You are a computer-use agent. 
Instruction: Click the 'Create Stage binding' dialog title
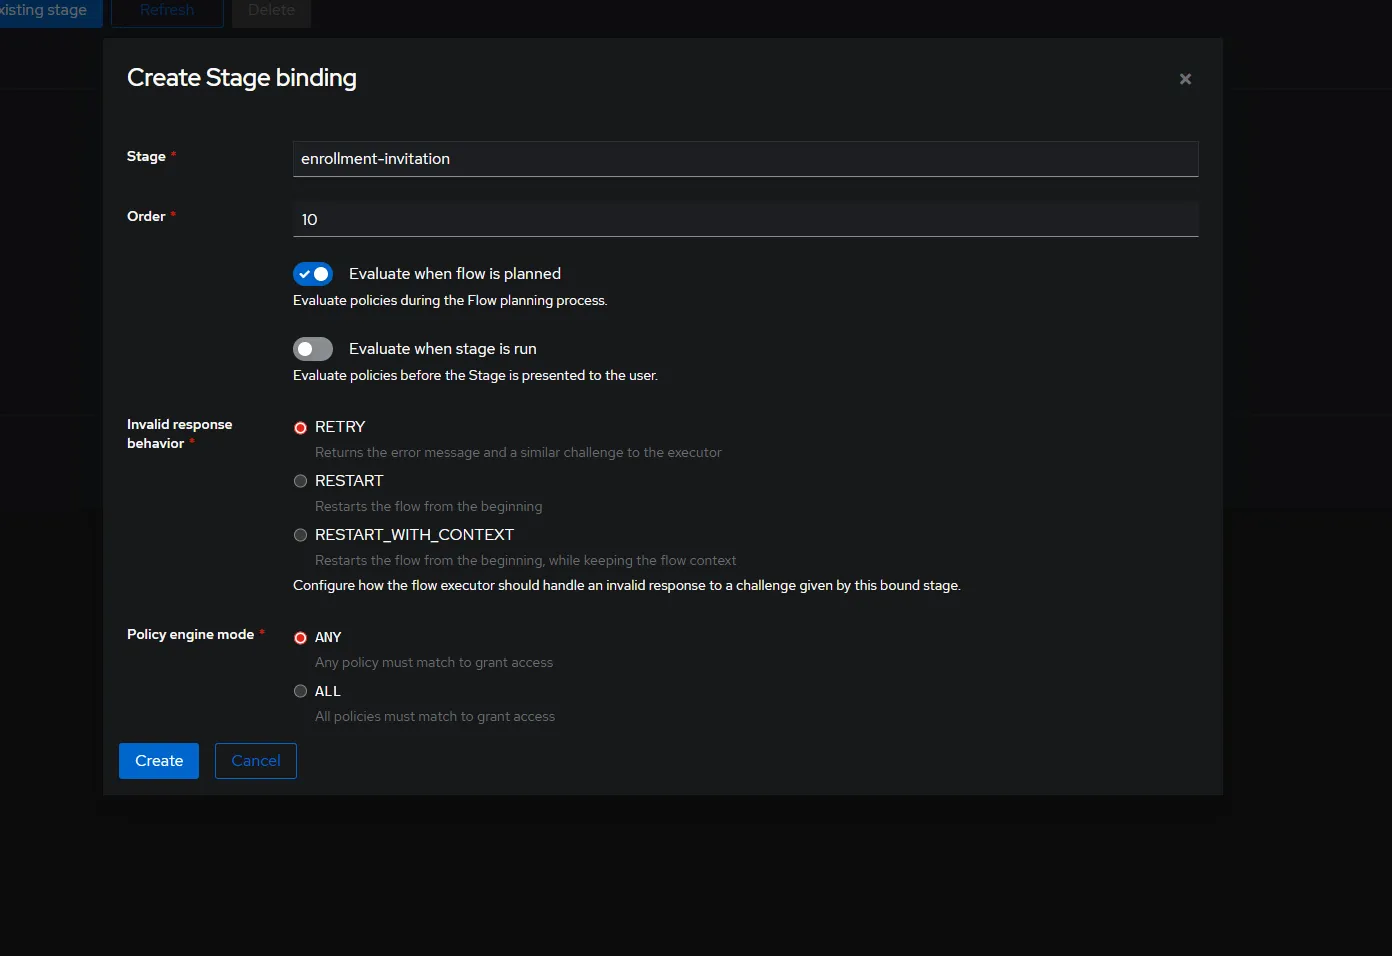(x=241, y=78)
